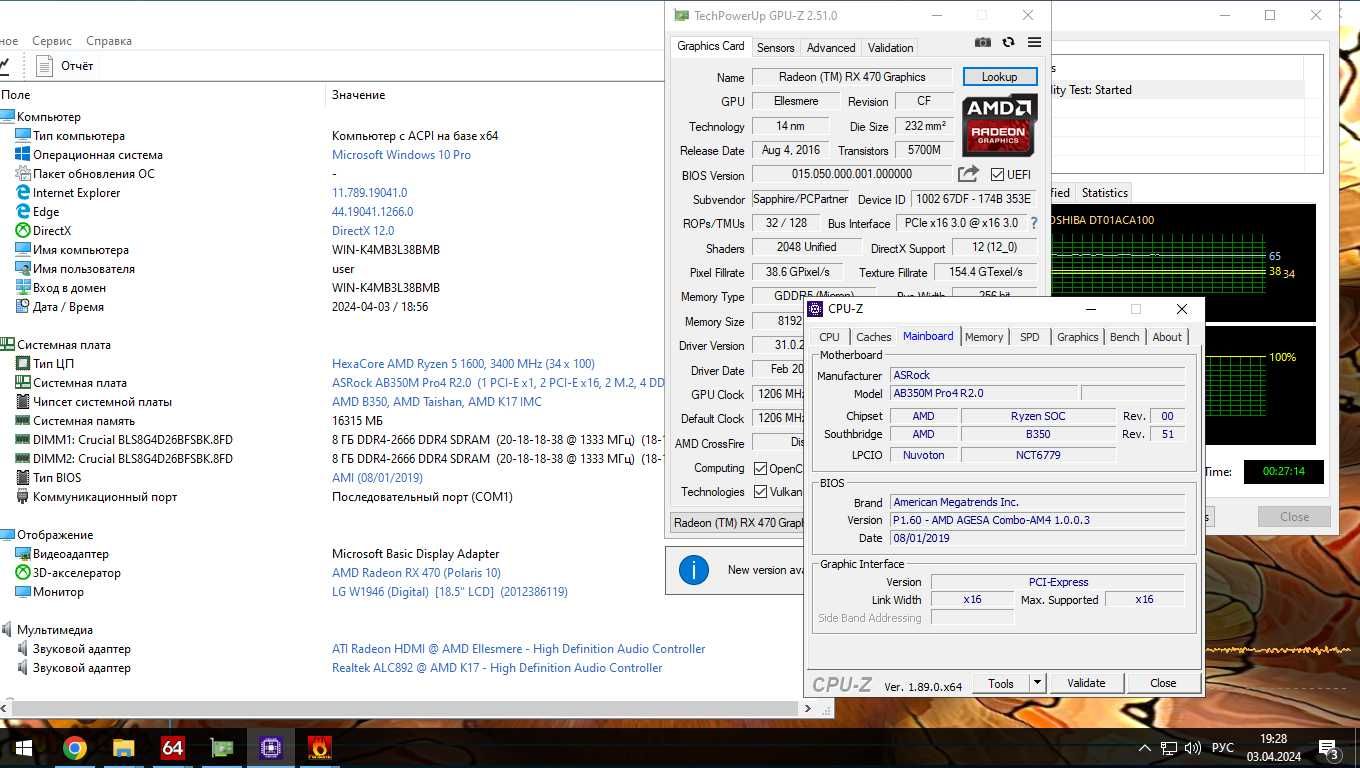Click the GPU-Z refresh icon

[x=1008, y=42]
